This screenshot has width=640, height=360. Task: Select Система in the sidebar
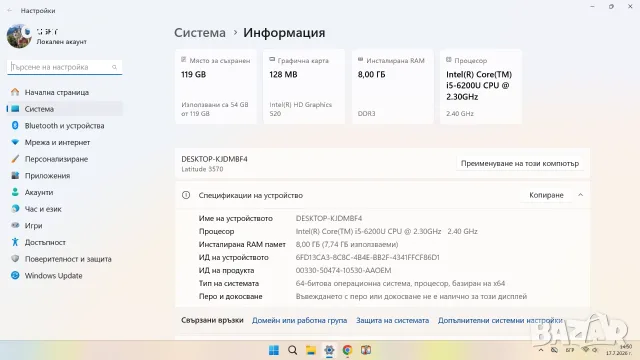pyautogui.click(x=64, y=109)
